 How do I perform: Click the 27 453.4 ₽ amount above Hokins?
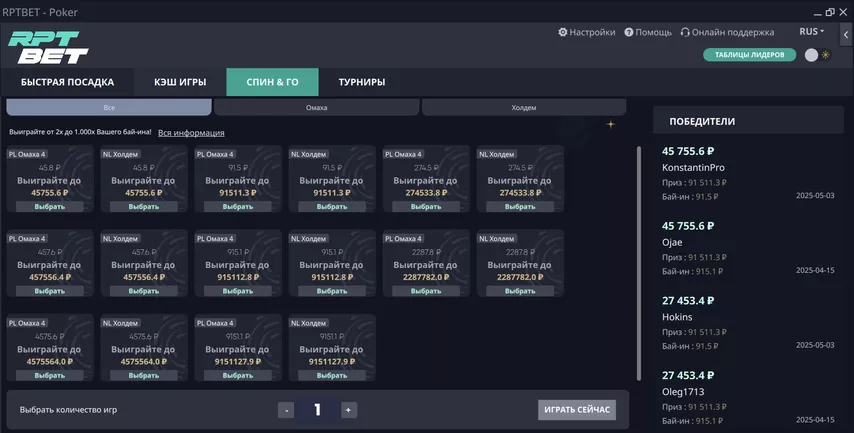click(688, 301)
